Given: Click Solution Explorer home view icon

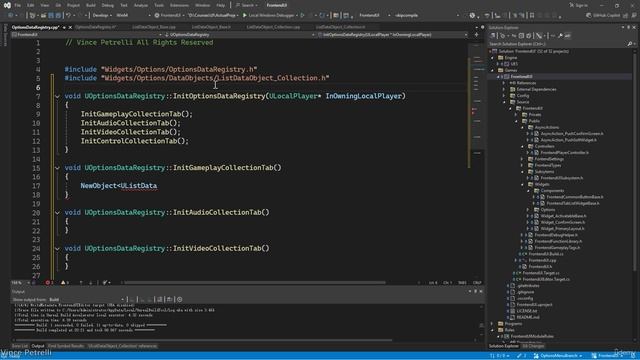Looking at the screenshot, I should [493, 36].
